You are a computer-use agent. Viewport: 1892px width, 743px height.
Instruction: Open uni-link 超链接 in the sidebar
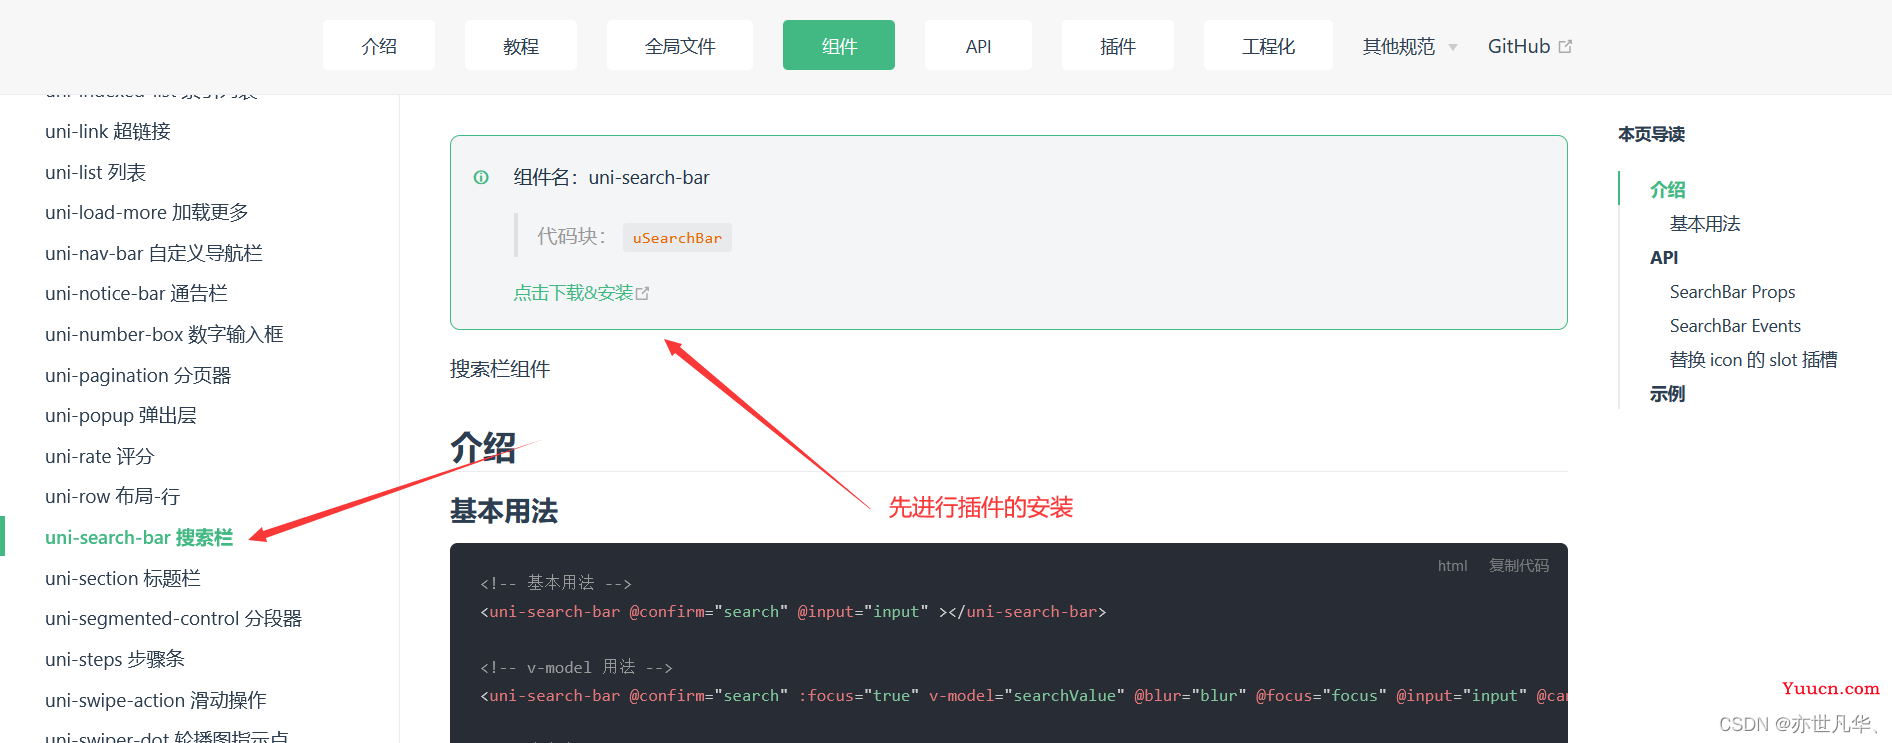(x=108, y=131)
